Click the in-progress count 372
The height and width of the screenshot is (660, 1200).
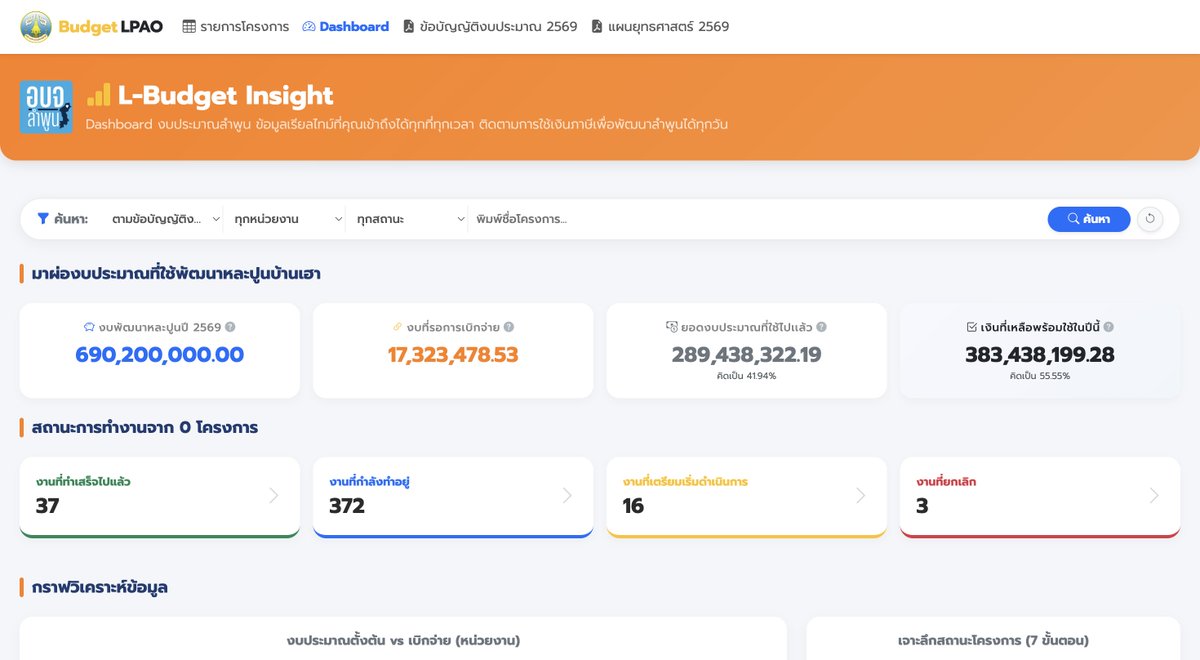347,506
